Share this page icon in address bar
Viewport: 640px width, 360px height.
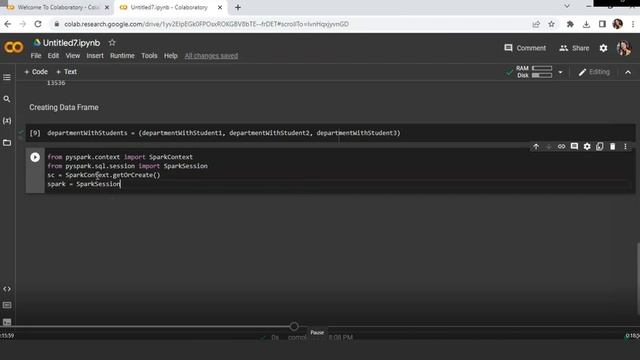(536, 24)
